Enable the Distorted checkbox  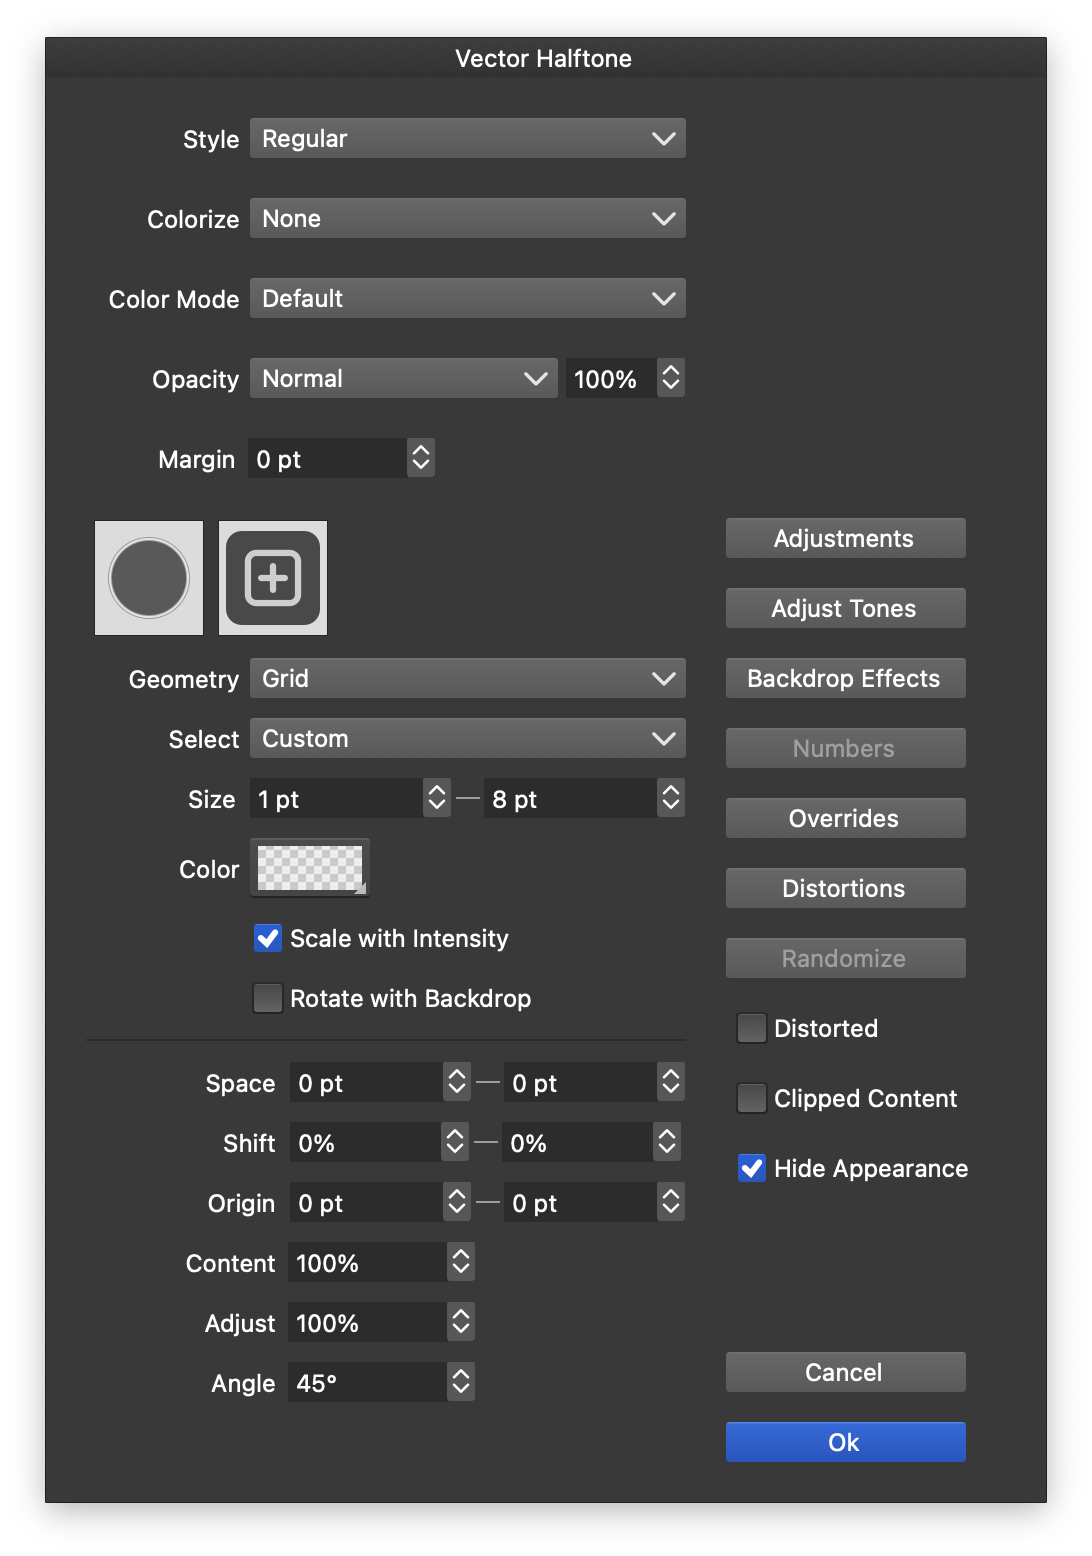752,1028
